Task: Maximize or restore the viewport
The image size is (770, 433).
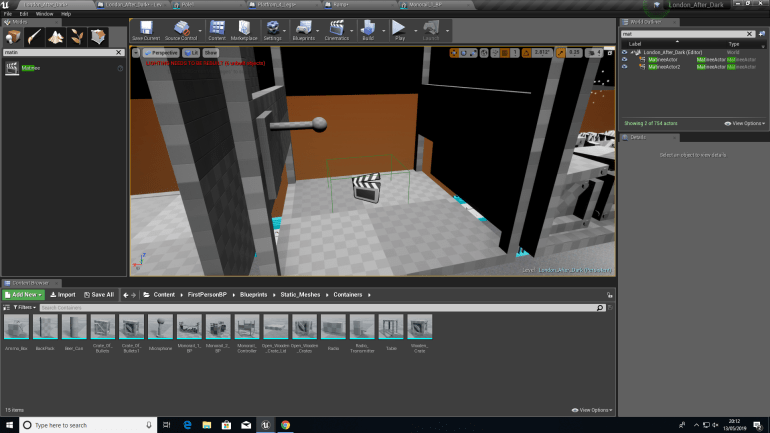Action: click(x=610, y=53)
